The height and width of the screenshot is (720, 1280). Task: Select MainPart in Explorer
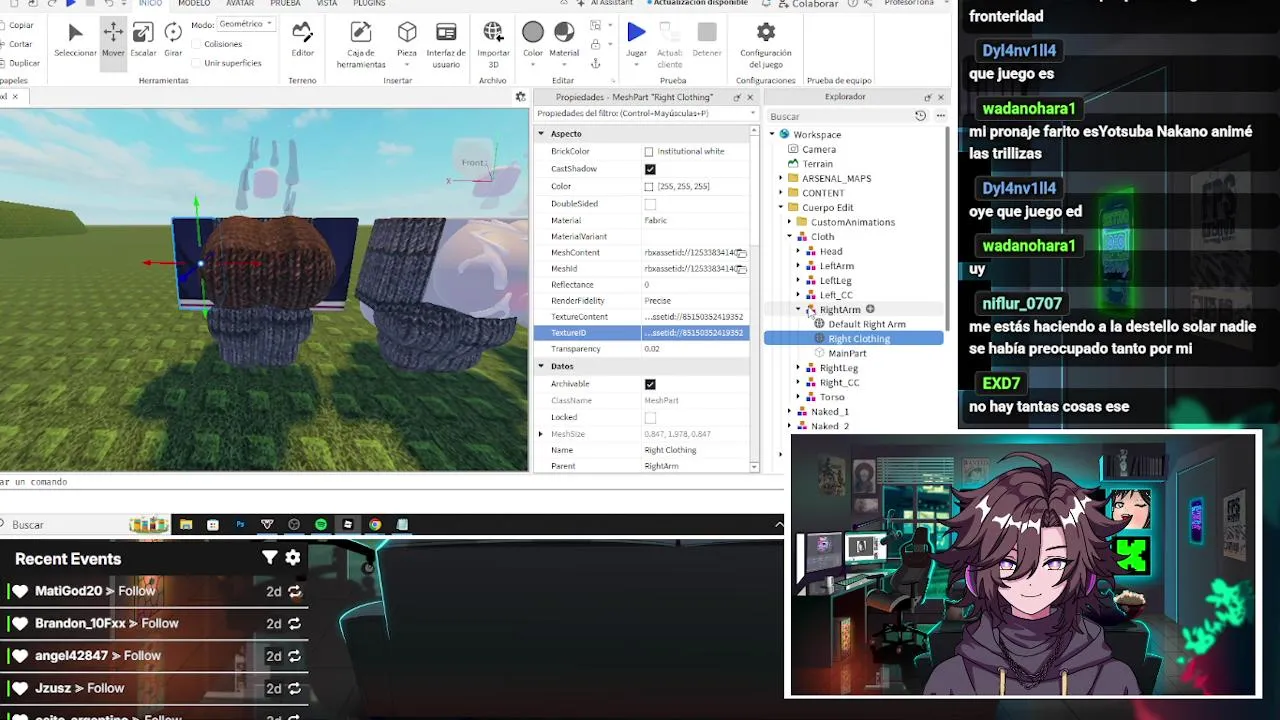[847, 353]
